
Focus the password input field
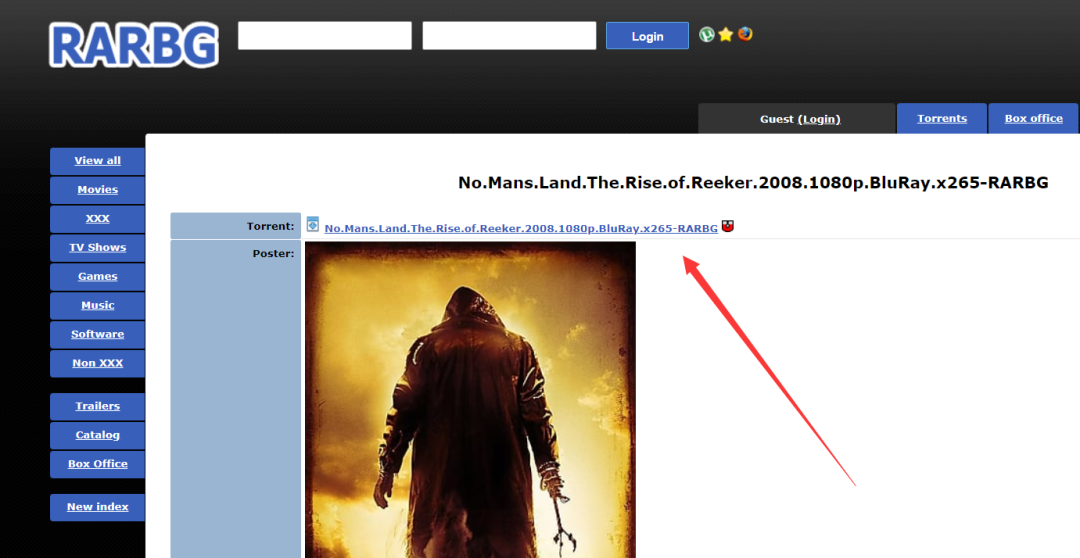509,36
